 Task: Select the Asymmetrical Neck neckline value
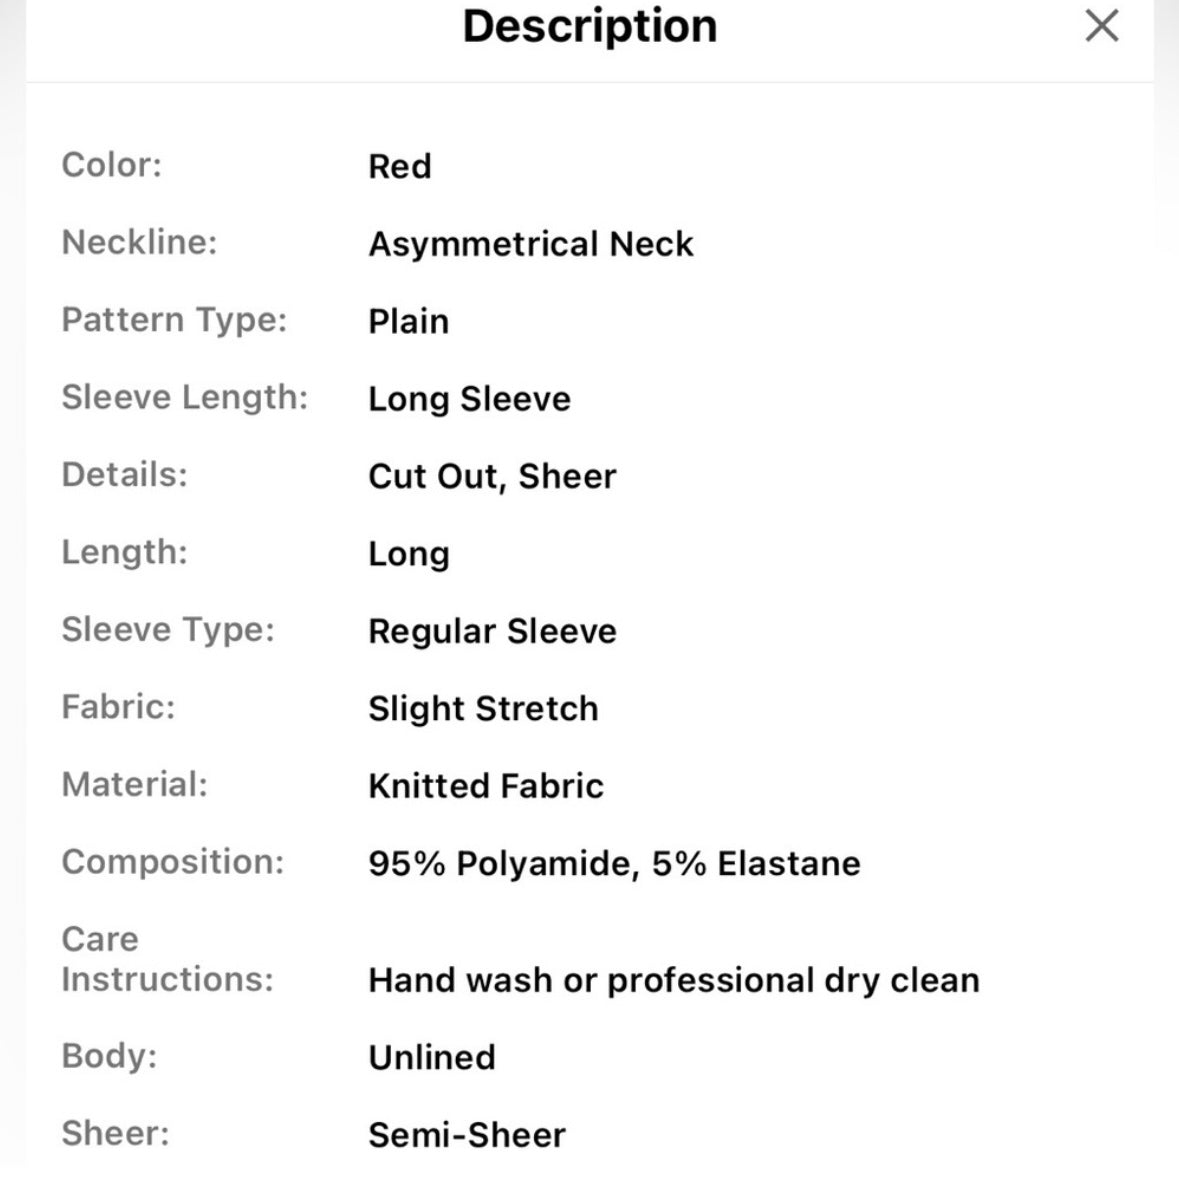[x=530, y=244]
